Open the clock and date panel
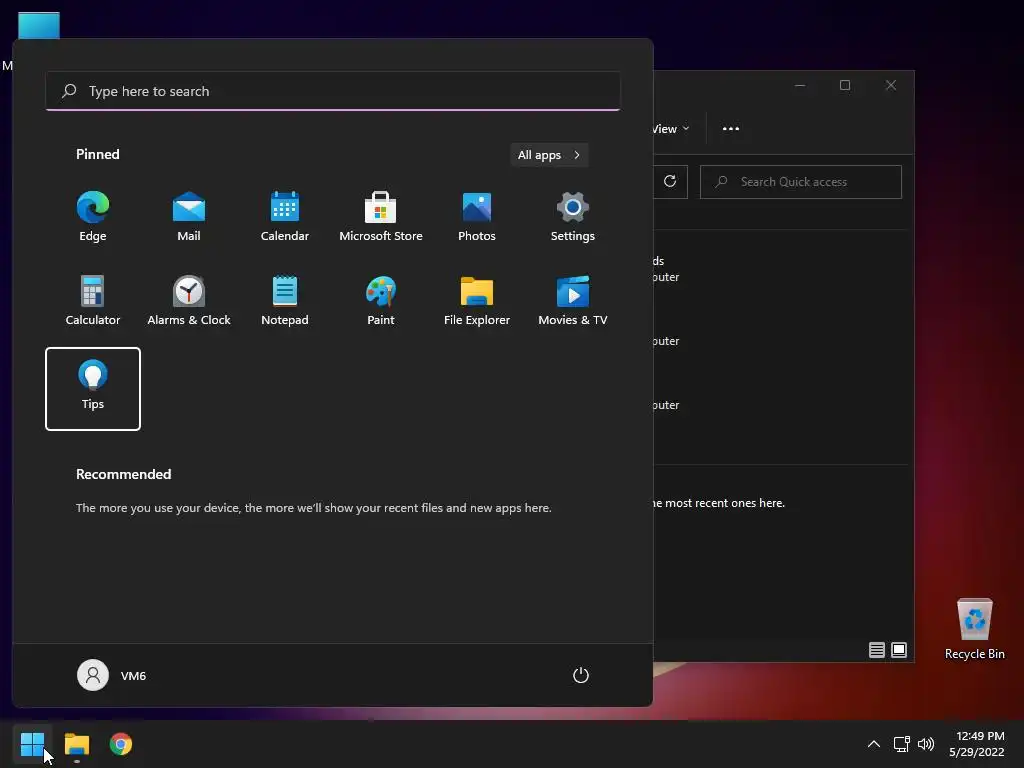1024x768 pixels. (976, 744)
